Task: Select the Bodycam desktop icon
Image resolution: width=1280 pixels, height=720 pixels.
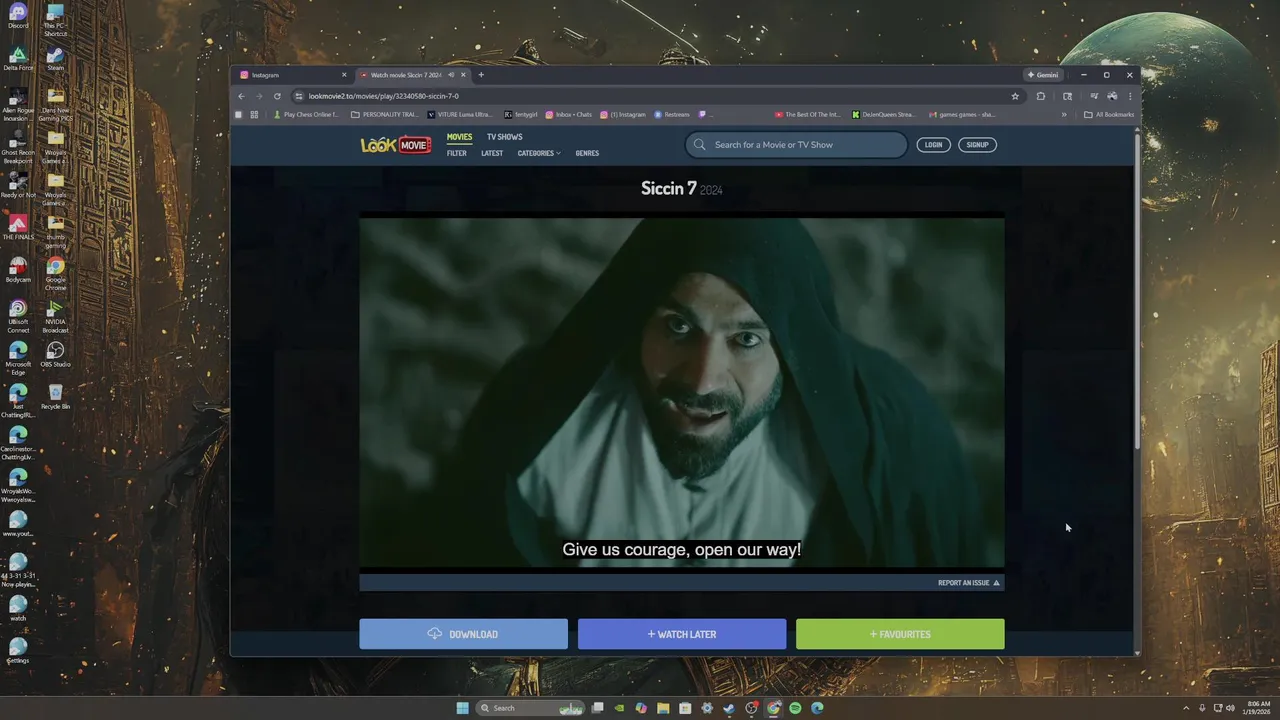Action: (18, 270)
